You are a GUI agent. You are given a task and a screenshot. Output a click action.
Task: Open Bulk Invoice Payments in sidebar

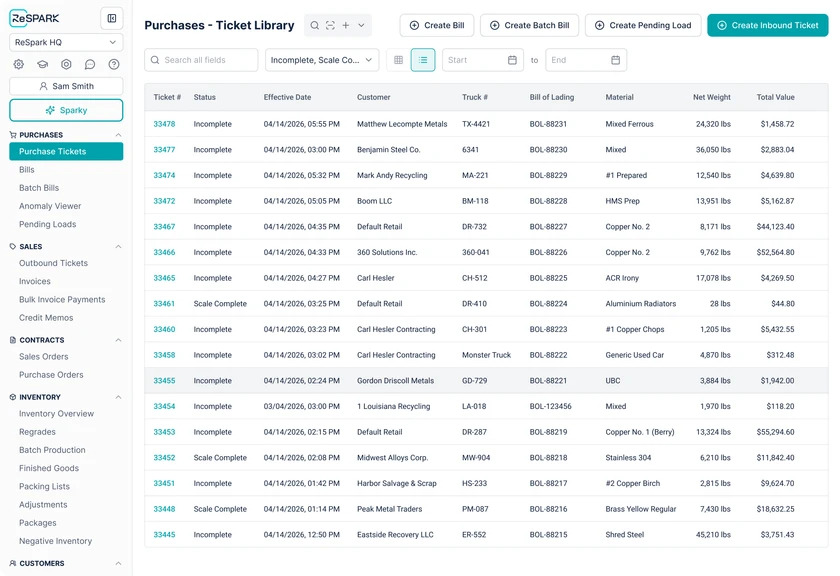[x=62, y=300]
